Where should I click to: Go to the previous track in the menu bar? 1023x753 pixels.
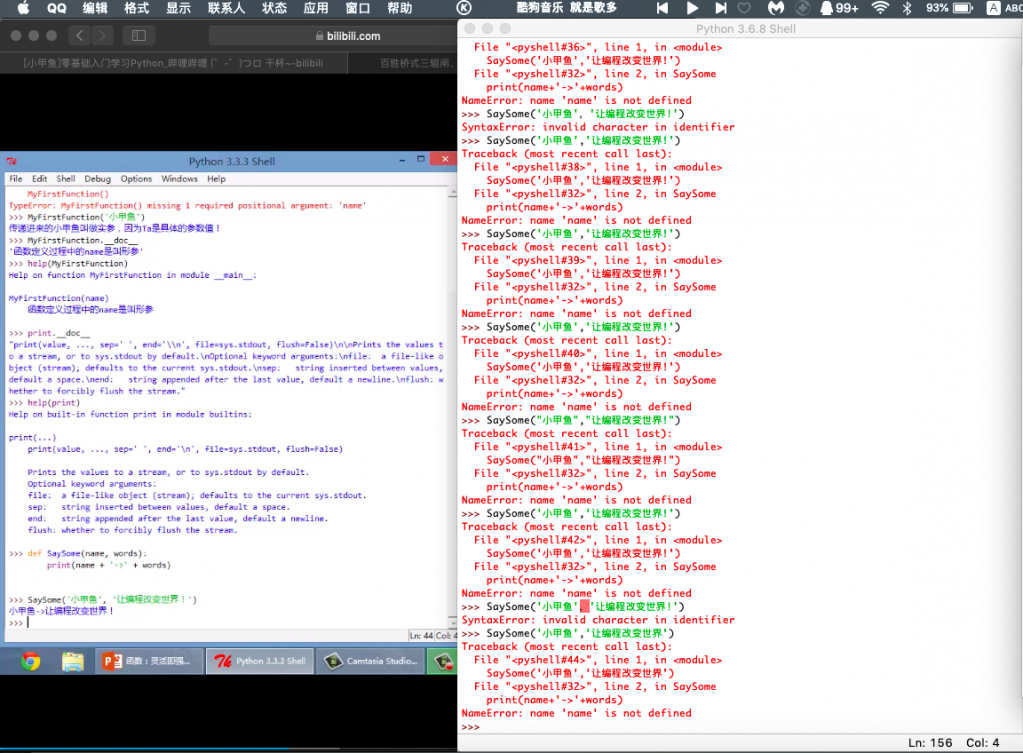pos(662,8)
